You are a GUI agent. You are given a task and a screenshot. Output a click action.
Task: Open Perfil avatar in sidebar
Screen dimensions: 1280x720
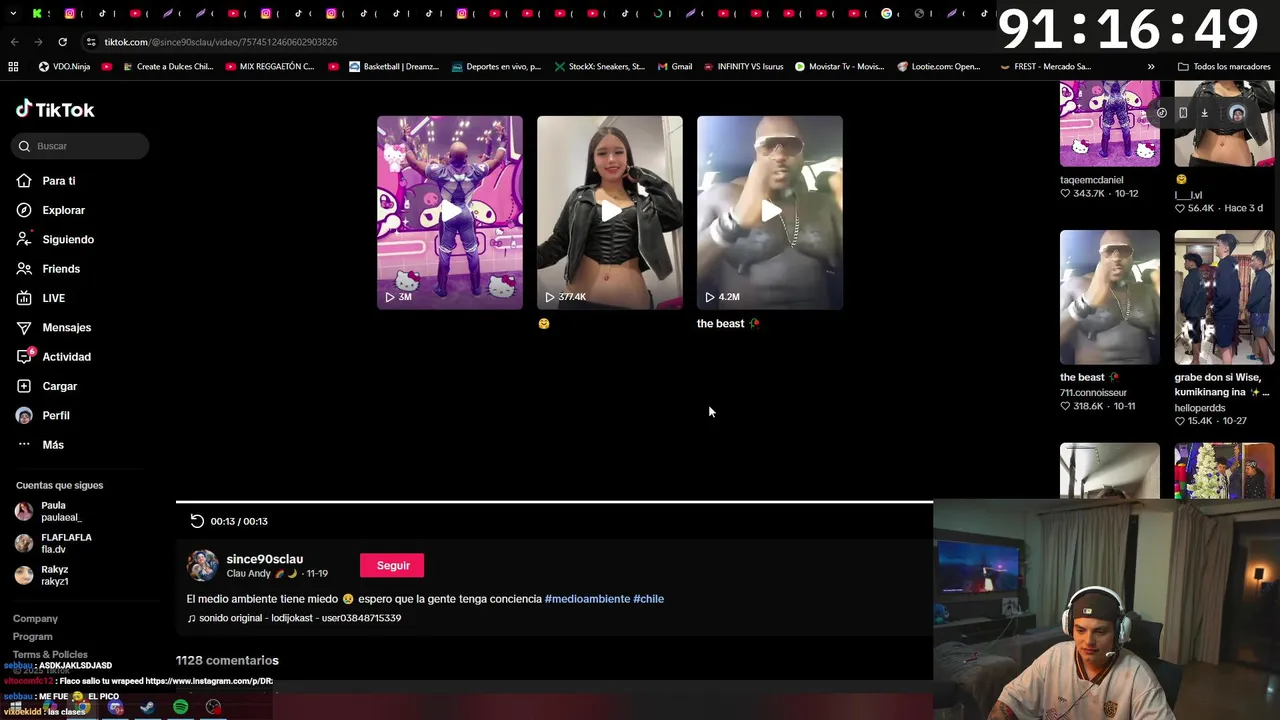click(x=24, y=415)
